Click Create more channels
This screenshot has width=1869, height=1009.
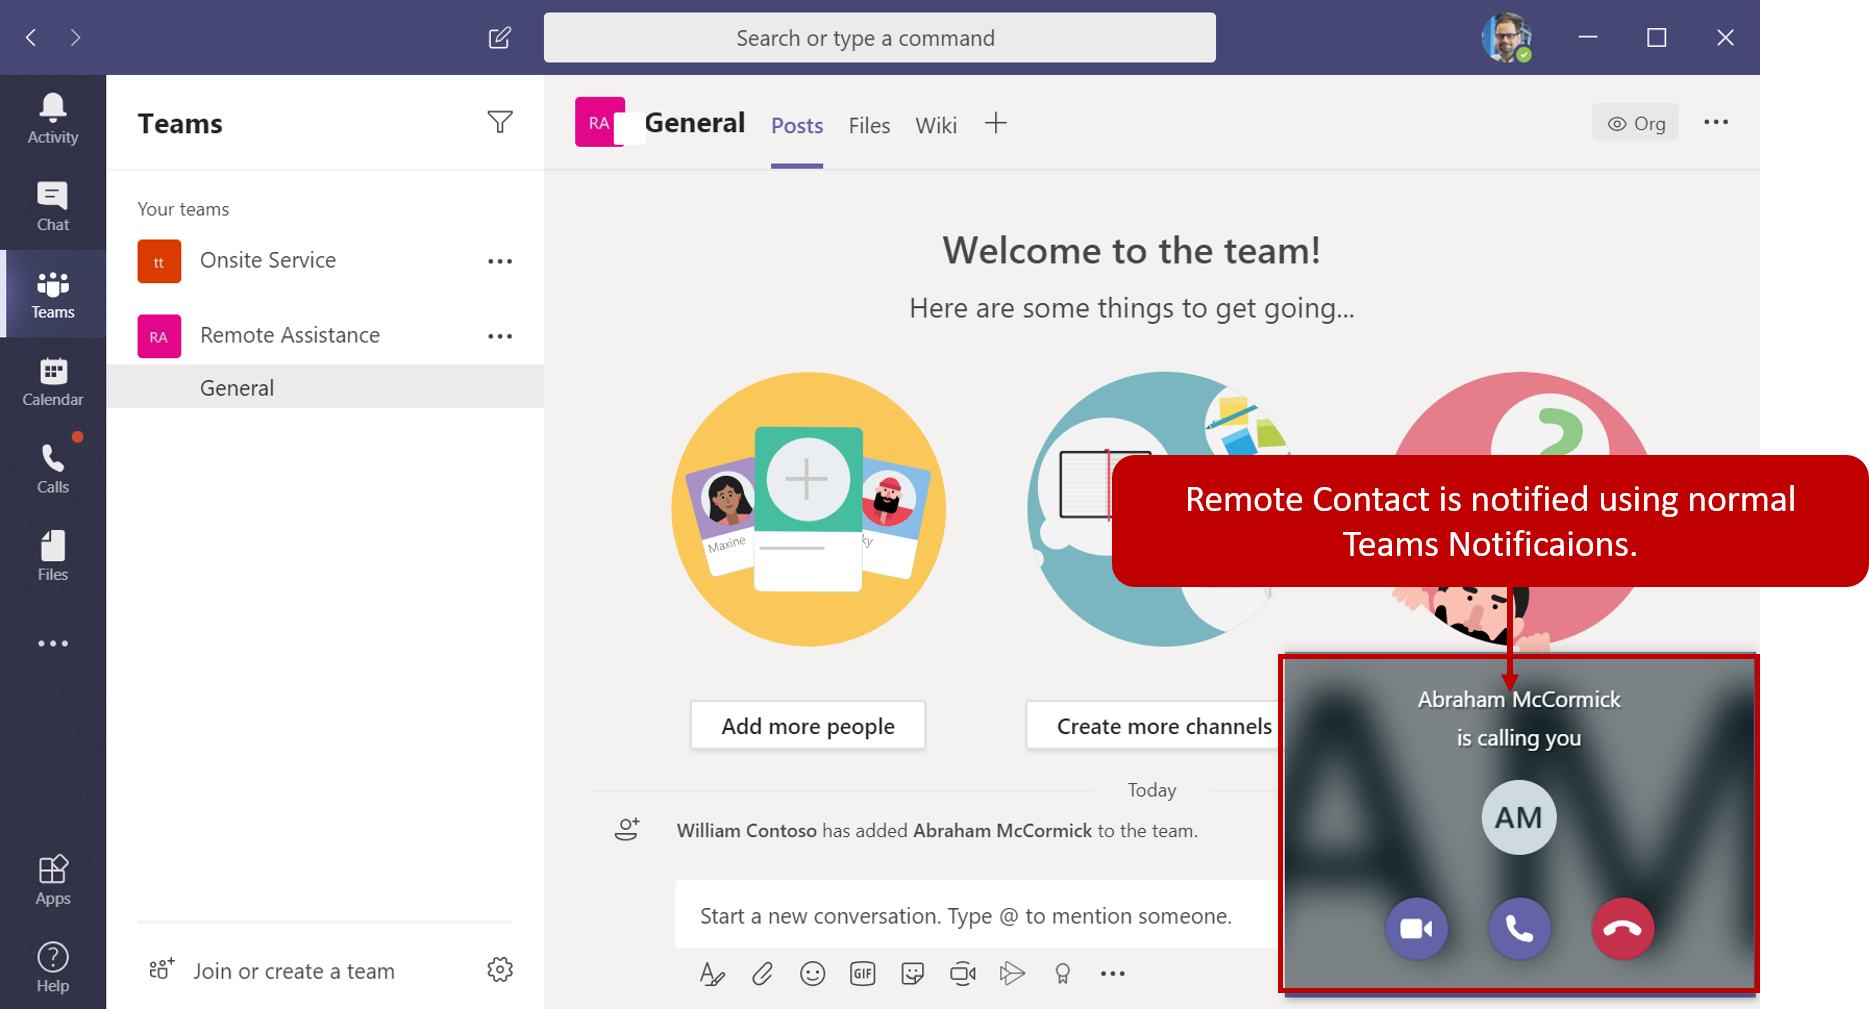point(1152,726)
